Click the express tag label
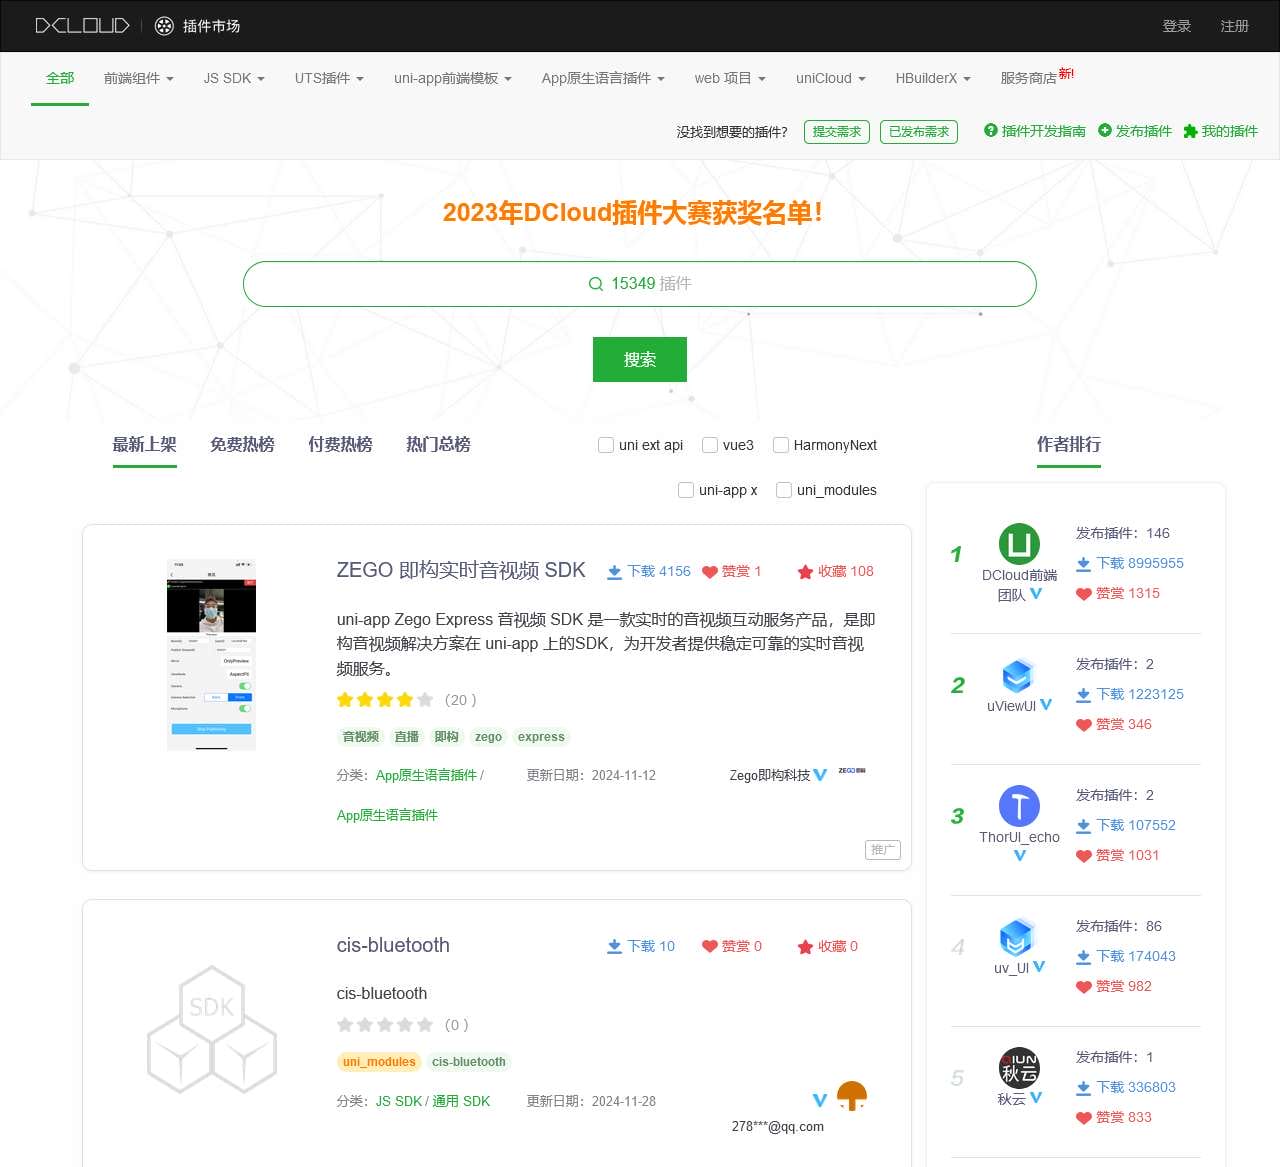 point(541,737)
